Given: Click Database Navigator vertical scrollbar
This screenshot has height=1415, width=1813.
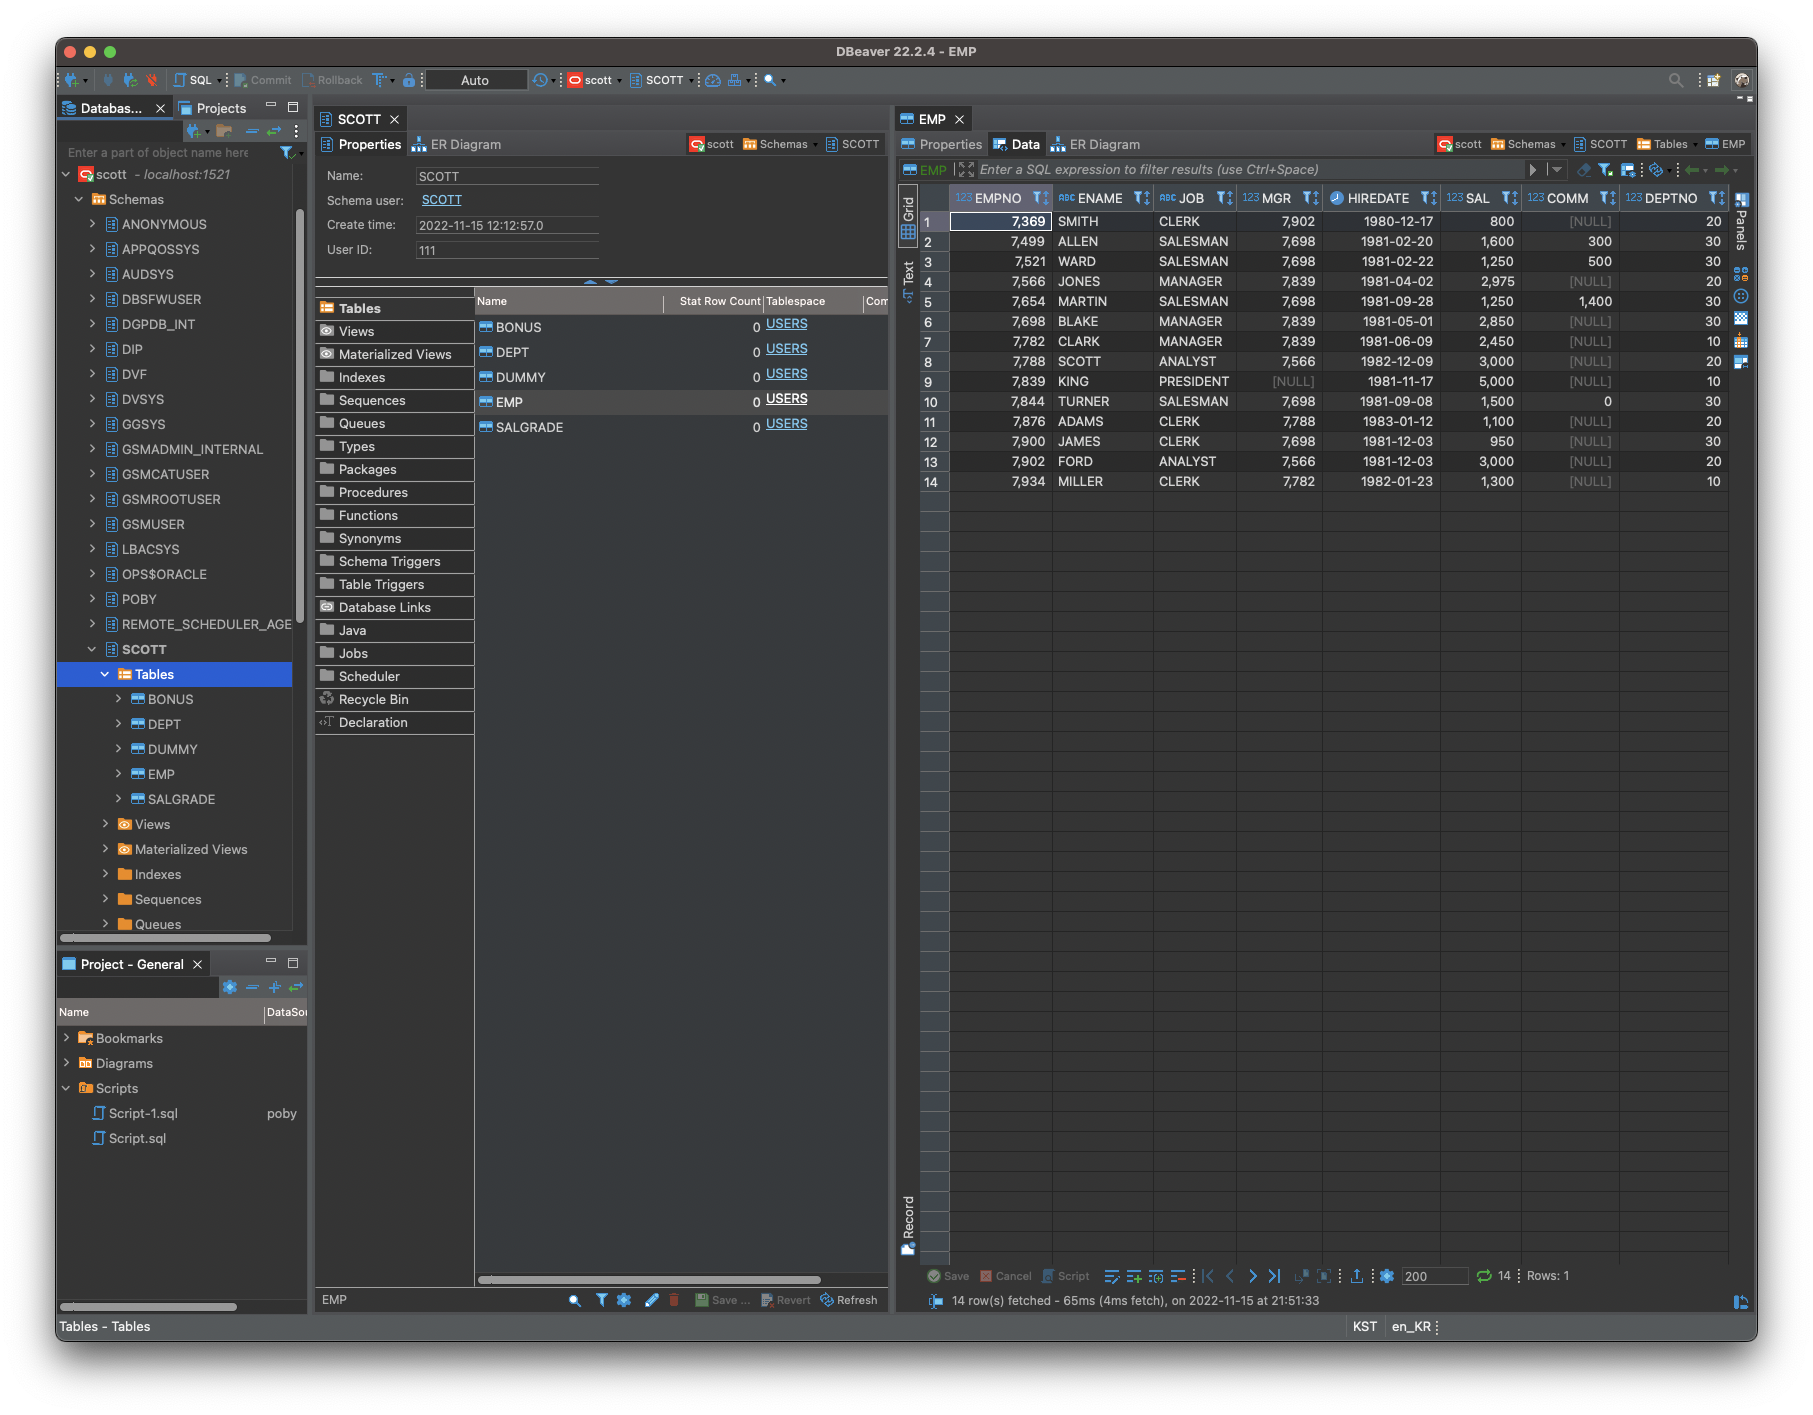Looking at the screenshot, I should [300, 415].
